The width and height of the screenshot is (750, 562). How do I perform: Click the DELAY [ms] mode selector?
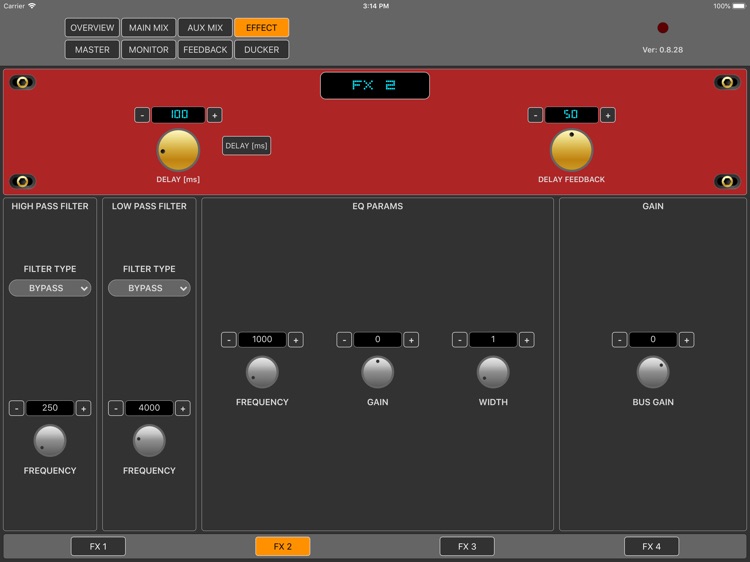246,146
